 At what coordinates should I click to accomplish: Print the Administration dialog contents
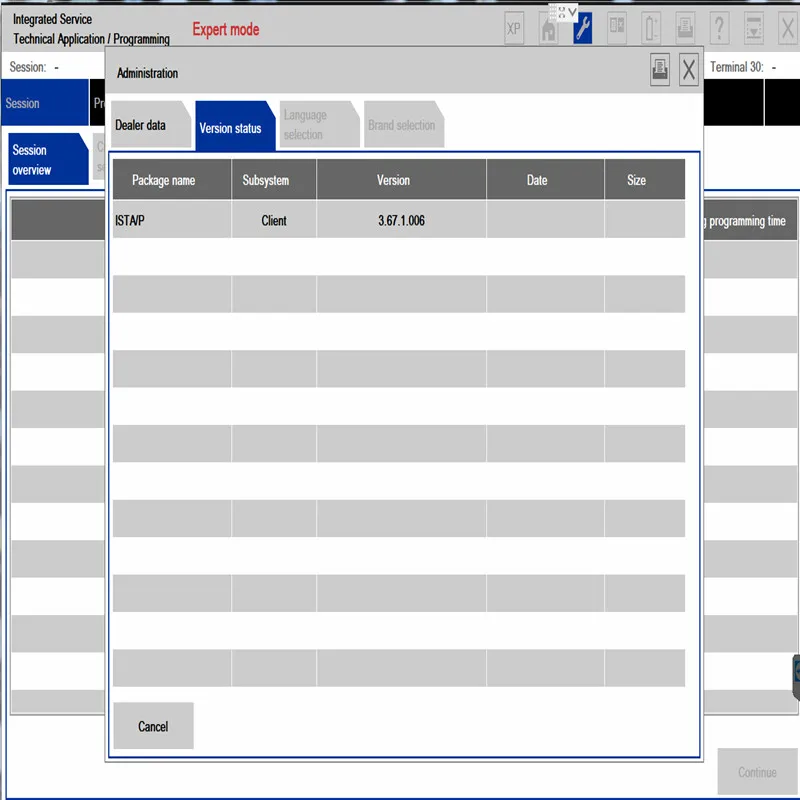(x=660, y=70)
